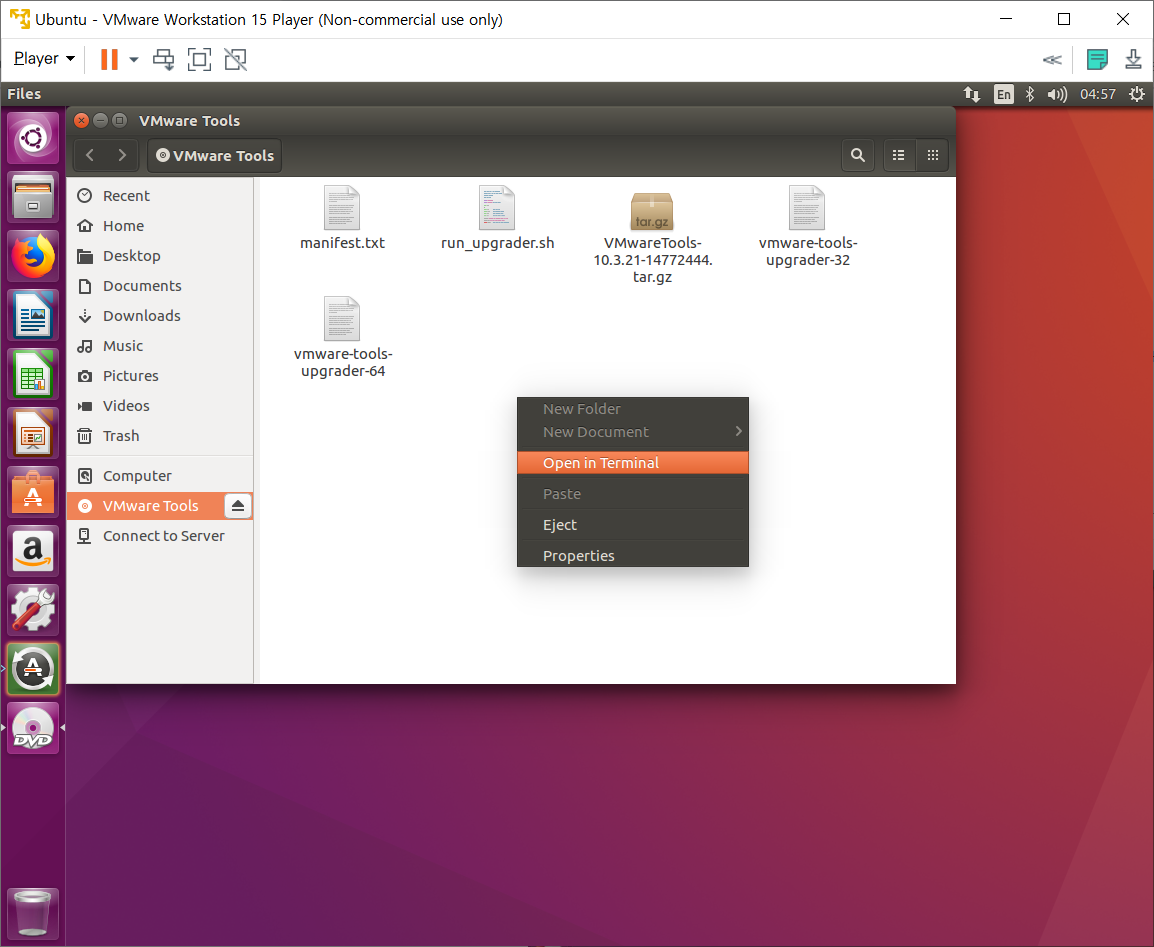This screenshot has height=947, width=1154.
Task: Expand New Document submenu in context menu
Action: (633, 432)
